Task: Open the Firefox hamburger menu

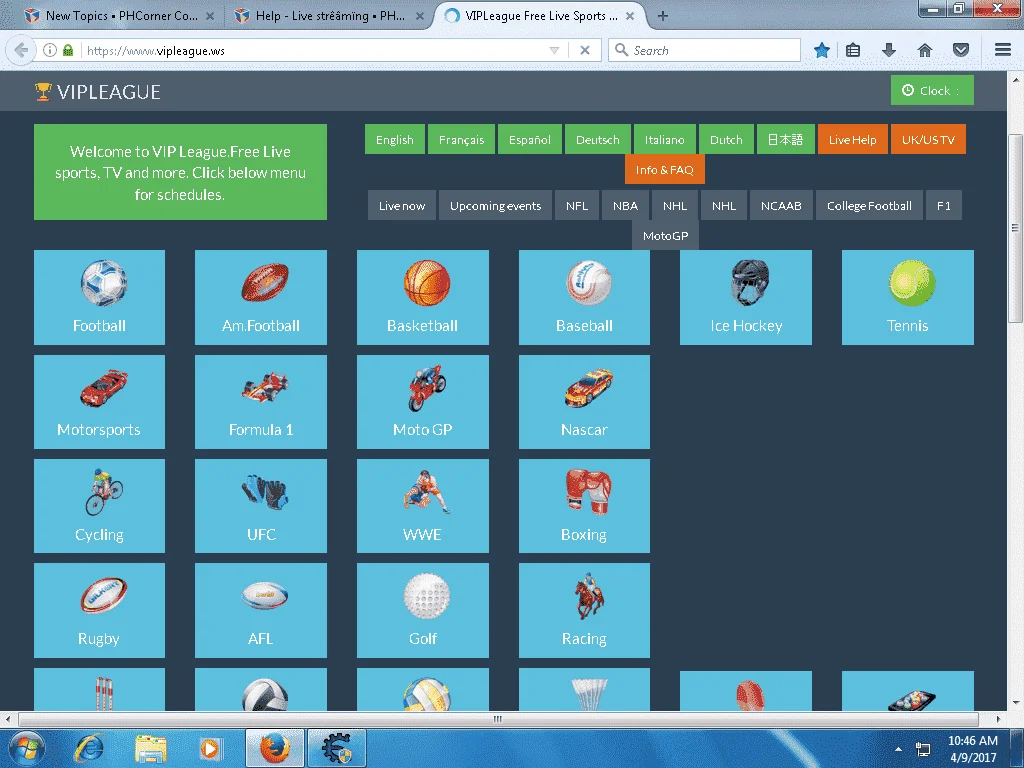Action: [x=1003, y=50]
